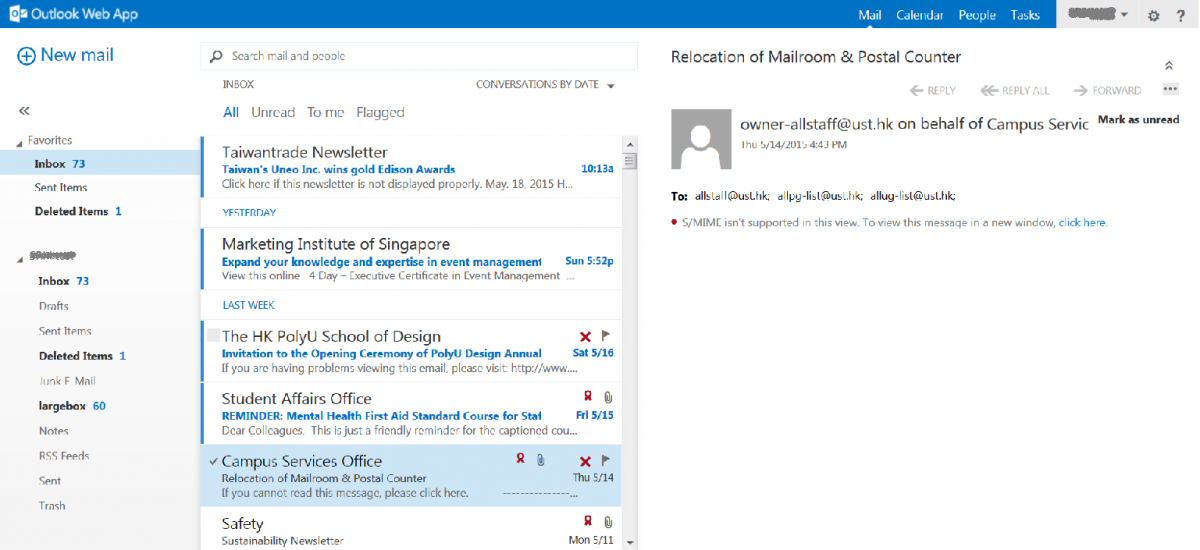The image size is (1200, 550).
Task: Reply to the message with Reply arrow
Action: click(933, 90)
